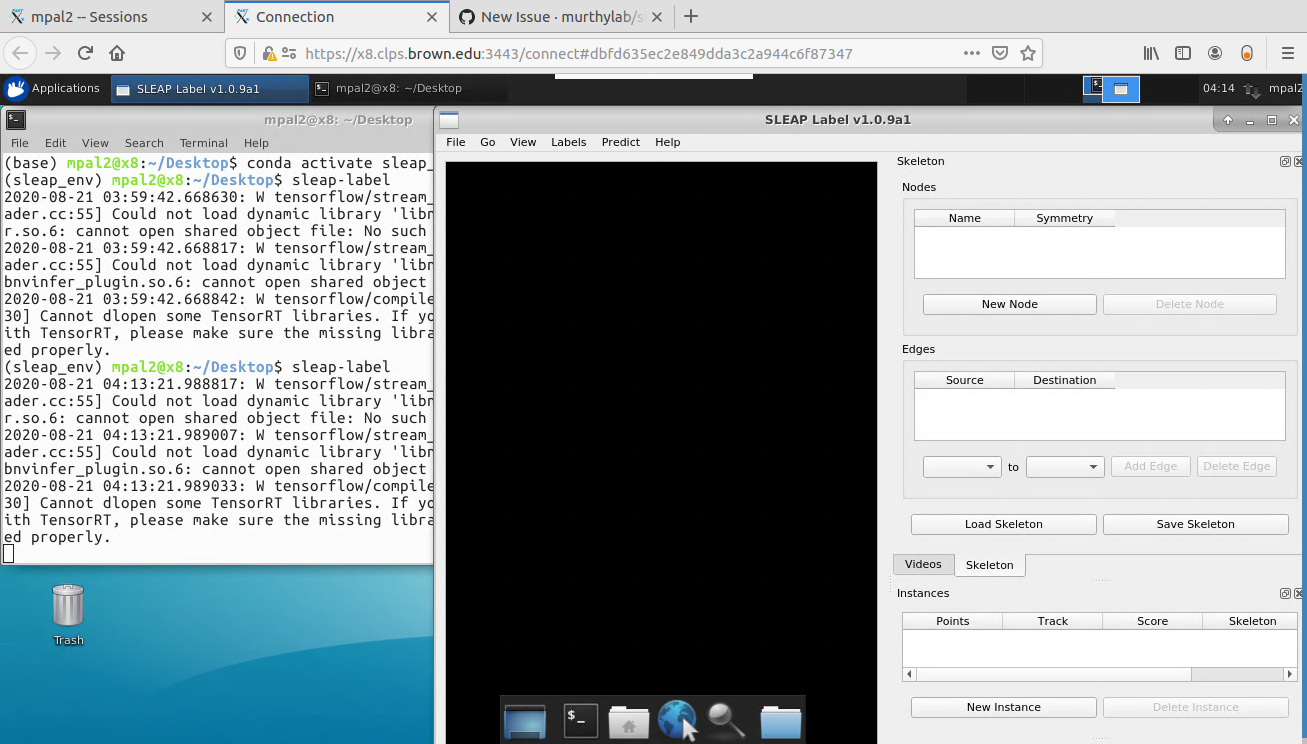This screenshot has width=1307, height=744.
Task: Open SLEAP Help menu
Action: (x=668, y=142)
